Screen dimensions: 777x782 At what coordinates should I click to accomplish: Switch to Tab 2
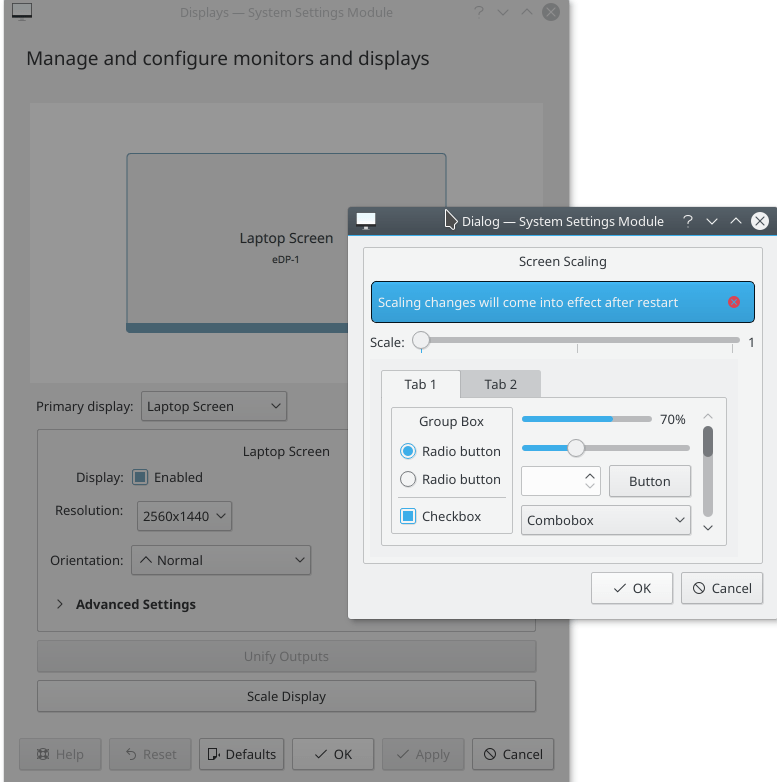501,384
